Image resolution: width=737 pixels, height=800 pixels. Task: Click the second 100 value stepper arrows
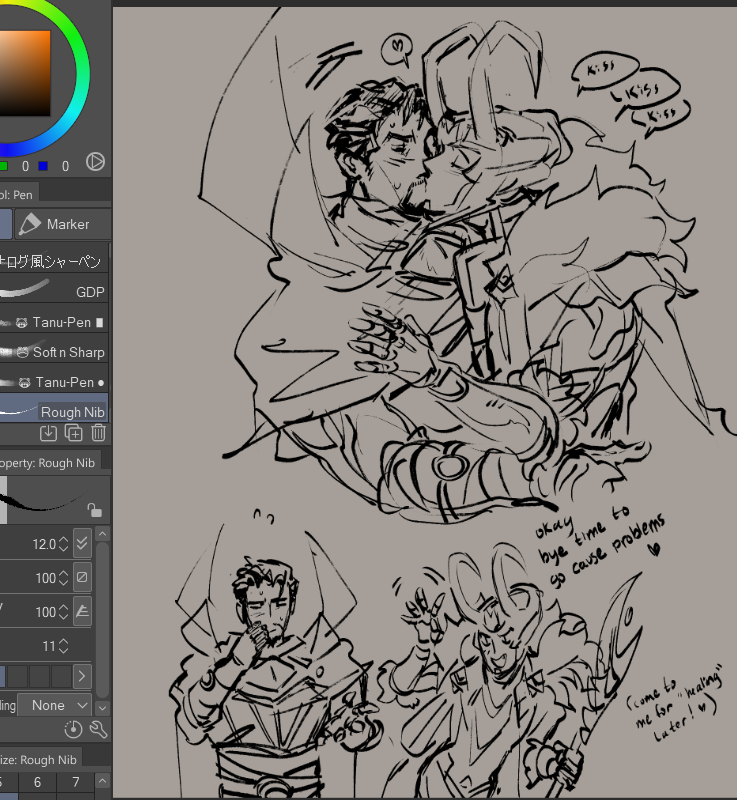pos(63,612)
